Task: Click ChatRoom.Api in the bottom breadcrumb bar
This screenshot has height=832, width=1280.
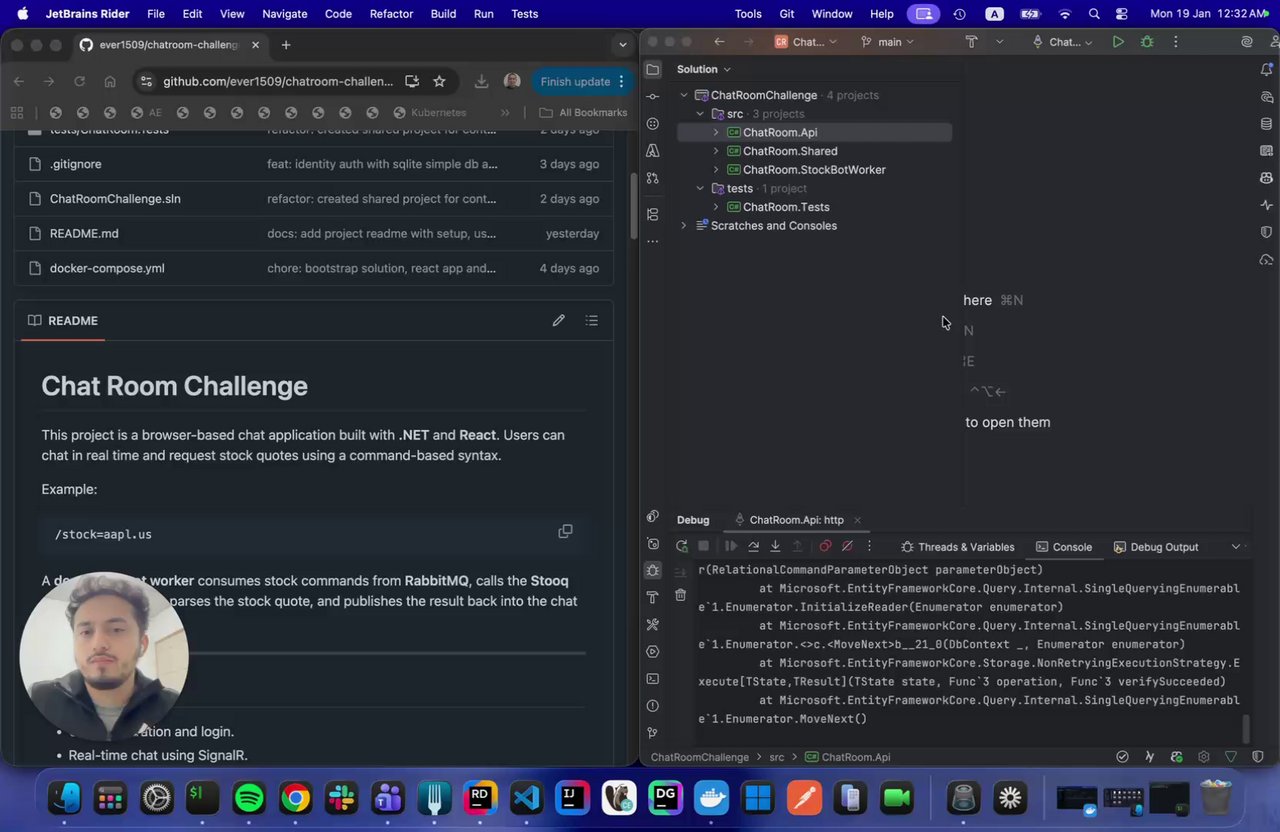Action: tap(848, 757)
